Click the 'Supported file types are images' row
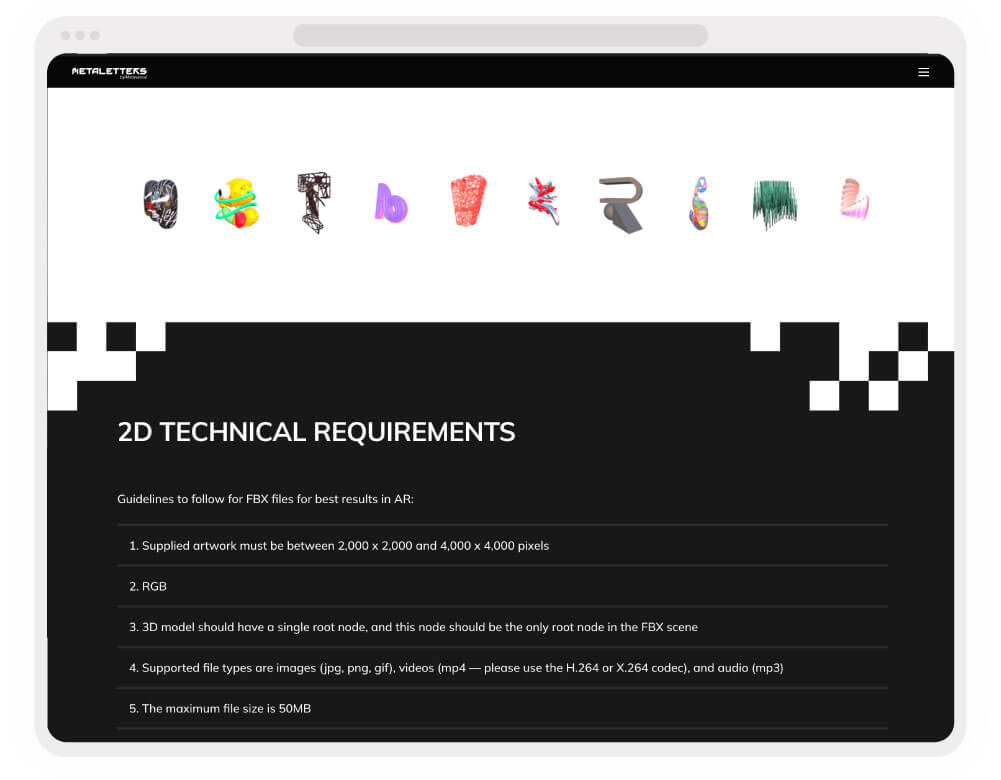This screenshot has height=780, width=1001. coord(502,668)
